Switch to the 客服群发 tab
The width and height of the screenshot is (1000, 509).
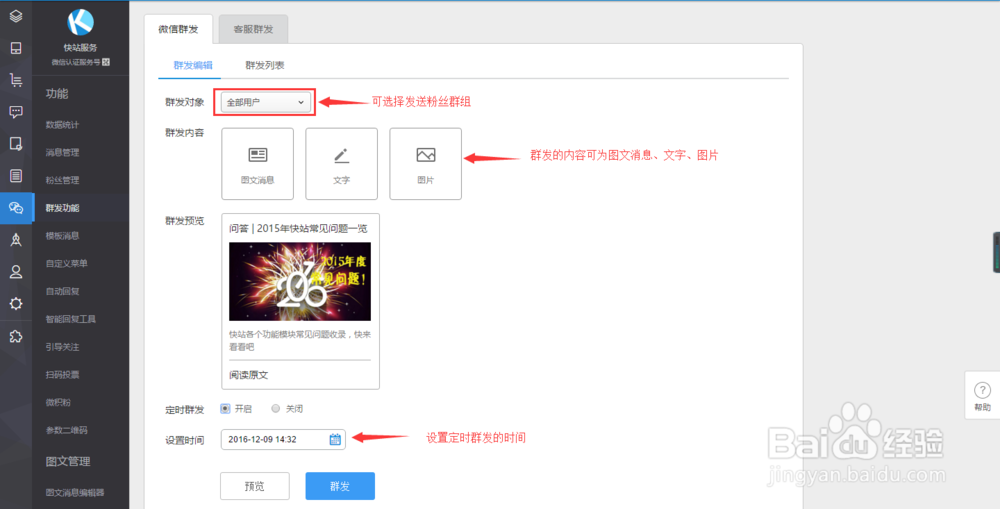tap(253, 29)
